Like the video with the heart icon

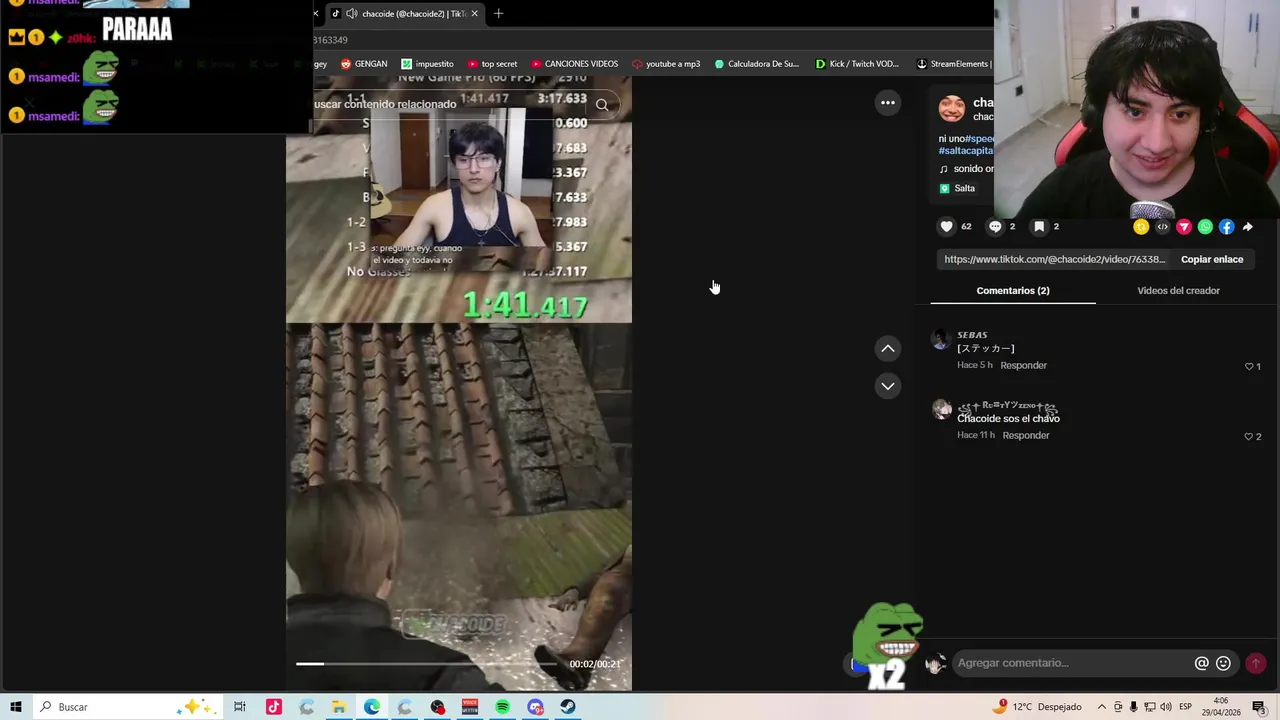pyautogui.click(x=946, y=227)
